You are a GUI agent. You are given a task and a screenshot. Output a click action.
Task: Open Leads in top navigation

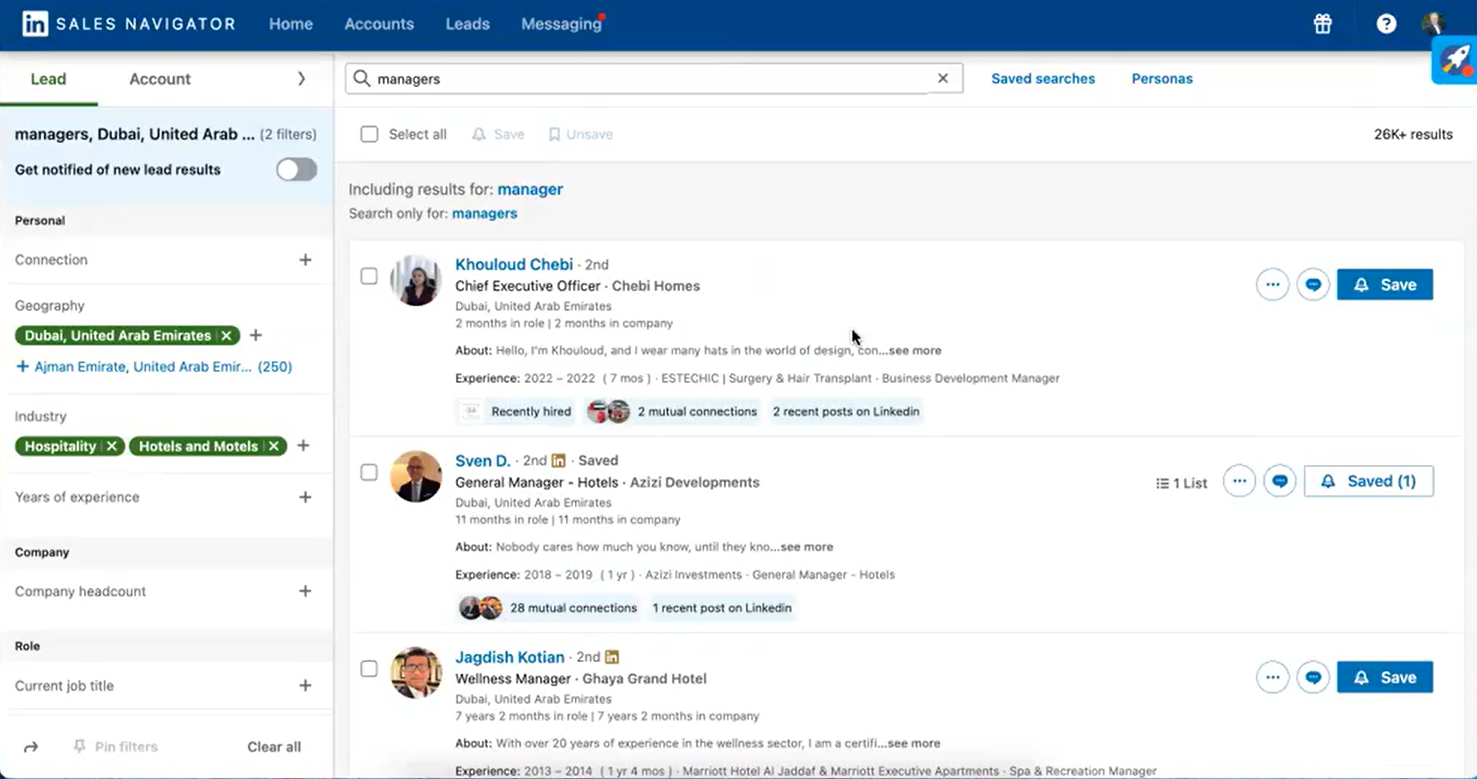[468, 24]
